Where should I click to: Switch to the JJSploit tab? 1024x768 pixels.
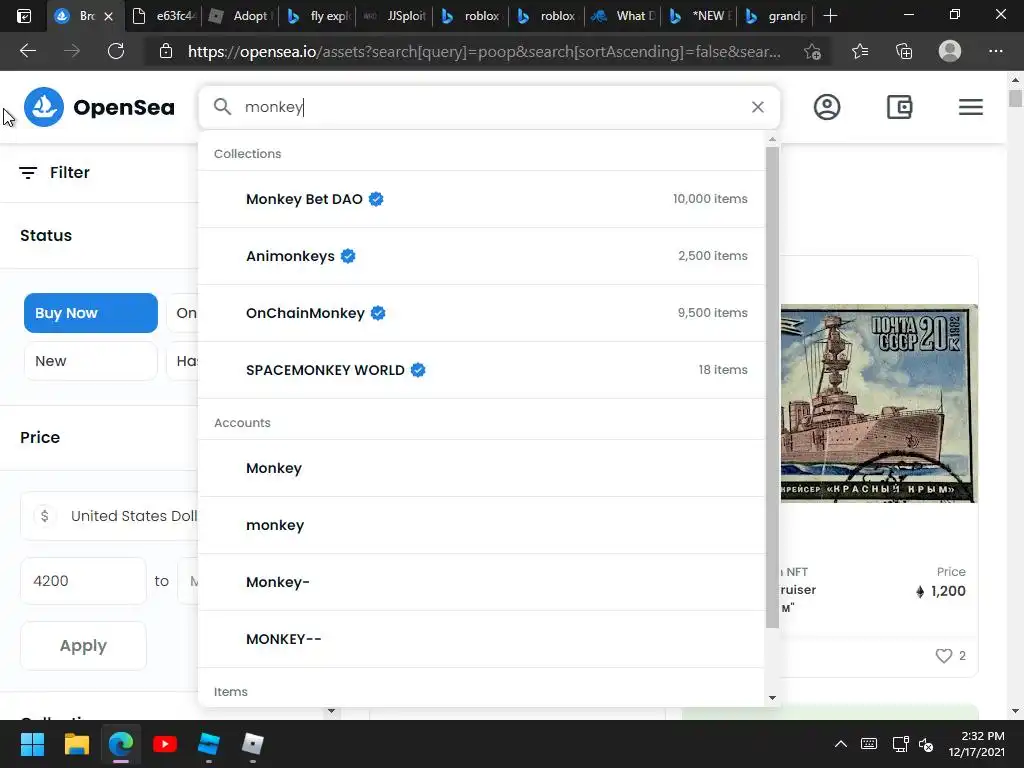[x=395, y=16]
